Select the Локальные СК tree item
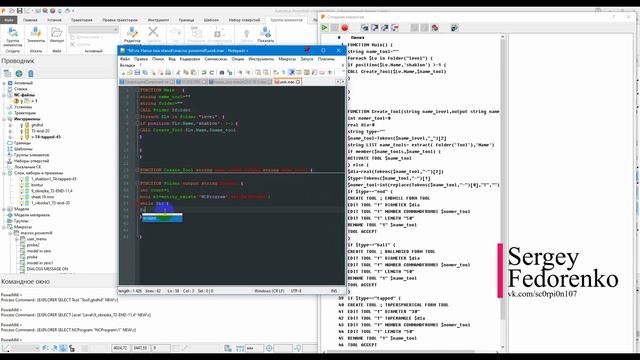 pos(27,167)
